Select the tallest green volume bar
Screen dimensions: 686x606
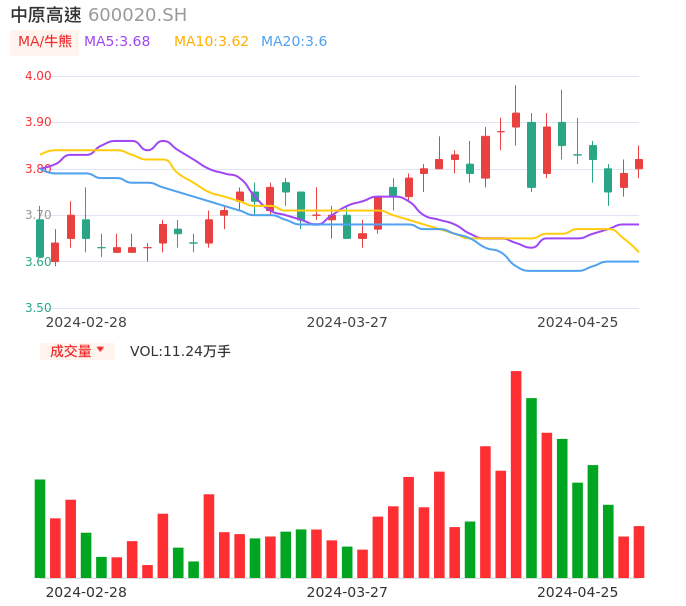point(531,487)
